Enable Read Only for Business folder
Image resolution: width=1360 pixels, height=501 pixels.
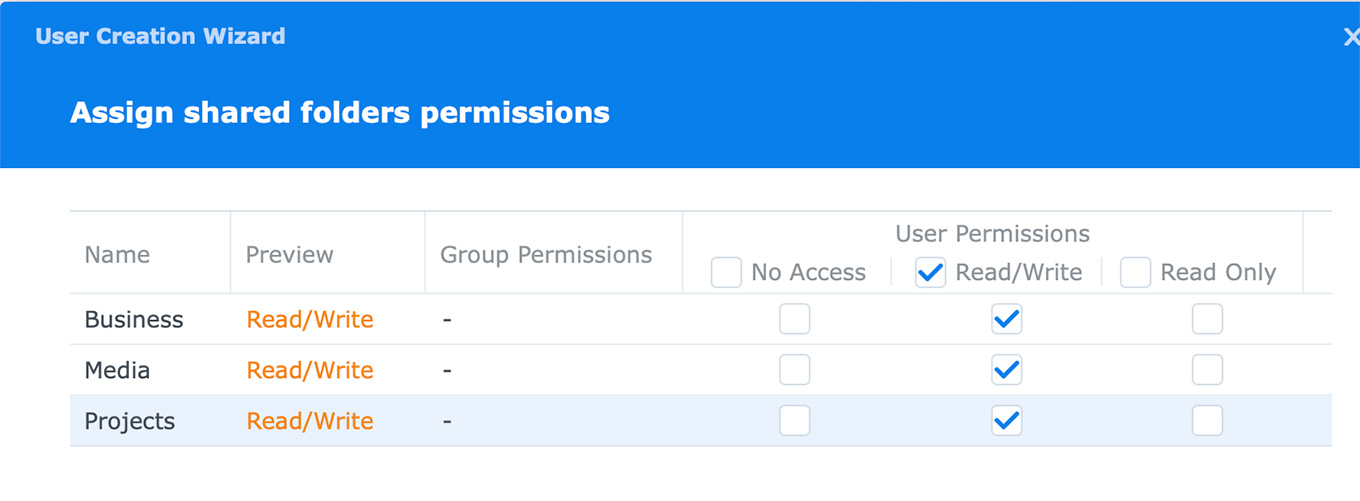click(x=1207, y=319)
